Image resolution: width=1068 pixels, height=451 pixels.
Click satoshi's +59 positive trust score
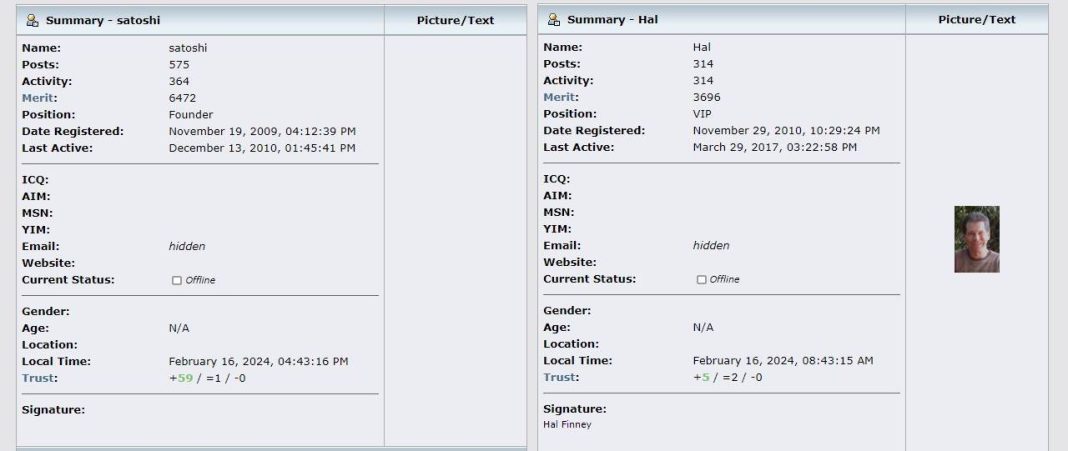pos(184,378)
